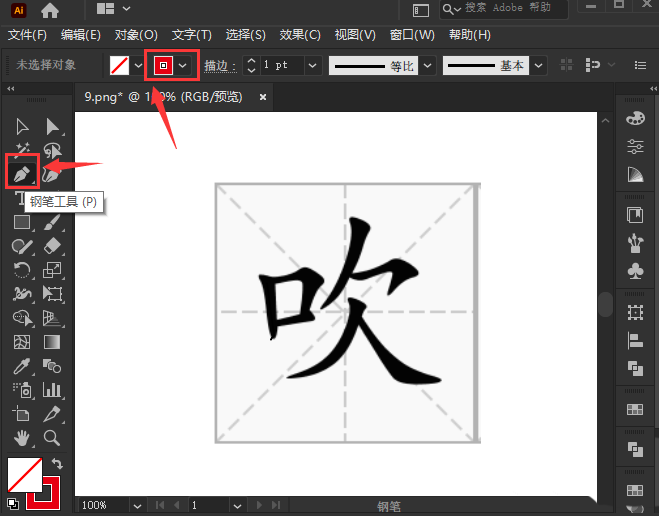Select the Shape Builder tool
Image resolution: width=659 pixels, height=516 pixels.
tap(22, 318)
